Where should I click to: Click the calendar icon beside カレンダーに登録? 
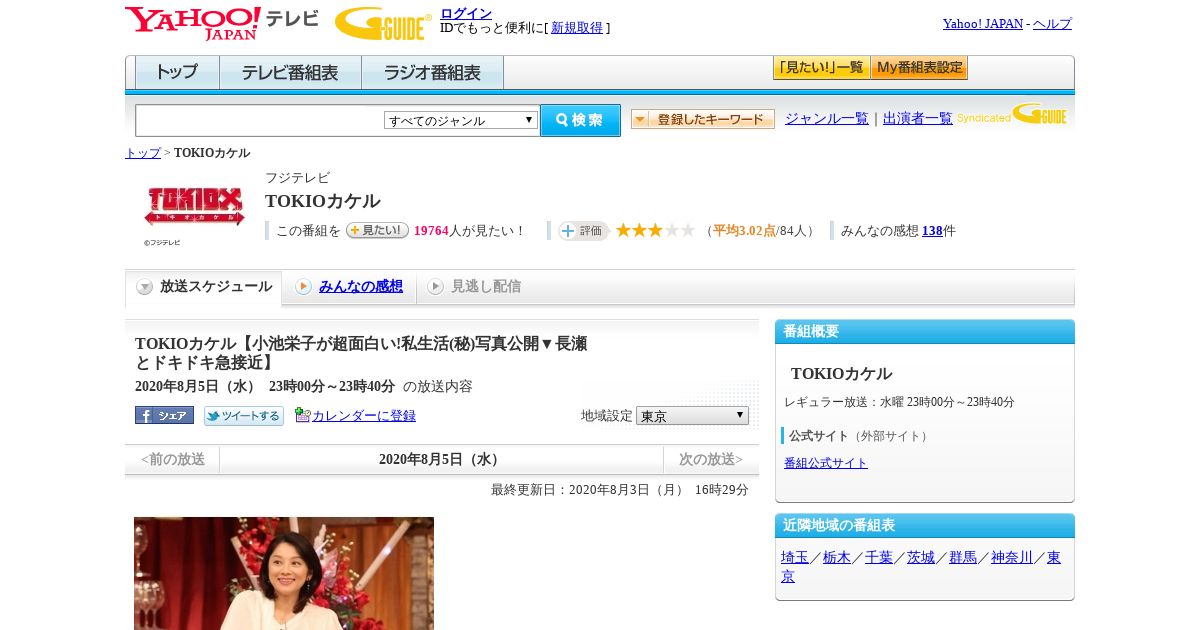tap(303, 415)
